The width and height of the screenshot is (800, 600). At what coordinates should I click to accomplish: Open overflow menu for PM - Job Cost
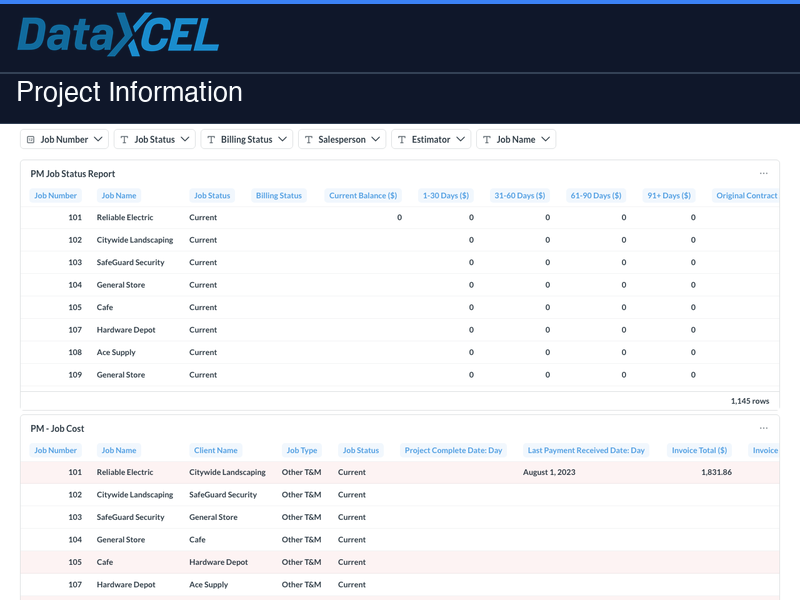pyautogui.click(x=764, y=427)
